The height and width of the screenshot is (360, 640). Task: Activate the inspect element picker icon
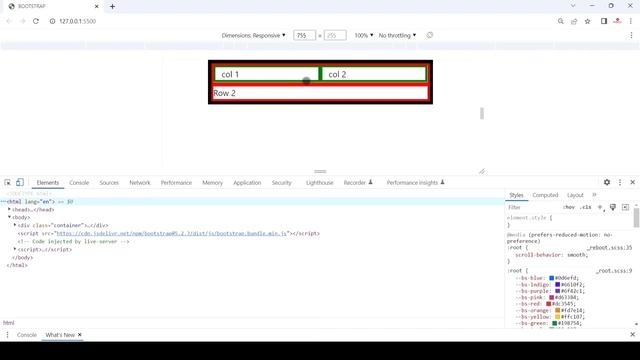7,182
